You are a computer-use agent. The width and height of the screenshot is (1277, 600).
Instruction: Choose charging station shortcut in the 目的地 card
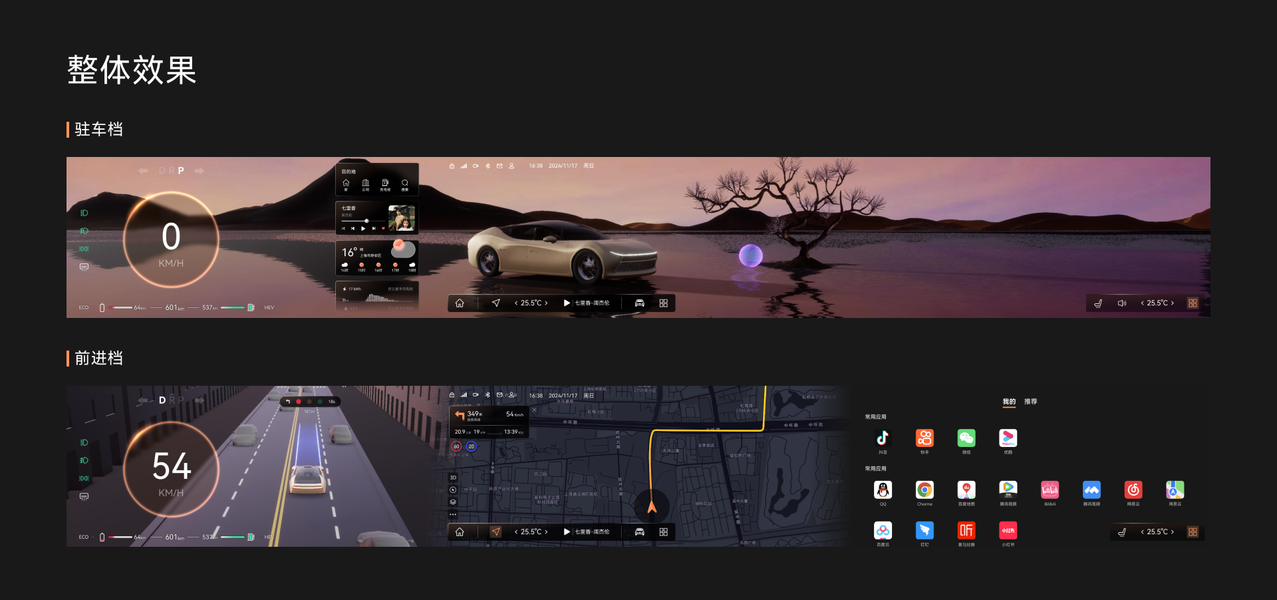point(385,185)
